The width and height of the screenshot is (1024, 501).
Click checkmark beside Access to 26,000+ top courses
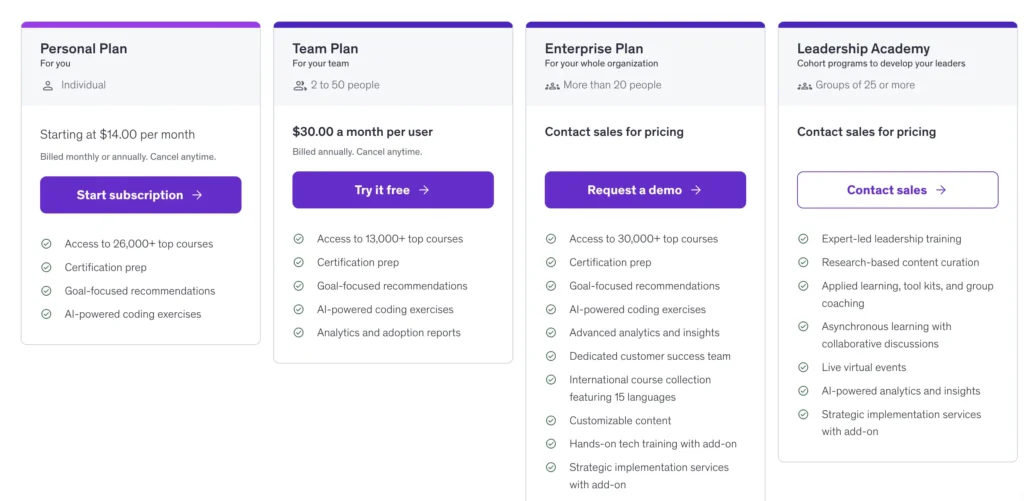47,244
